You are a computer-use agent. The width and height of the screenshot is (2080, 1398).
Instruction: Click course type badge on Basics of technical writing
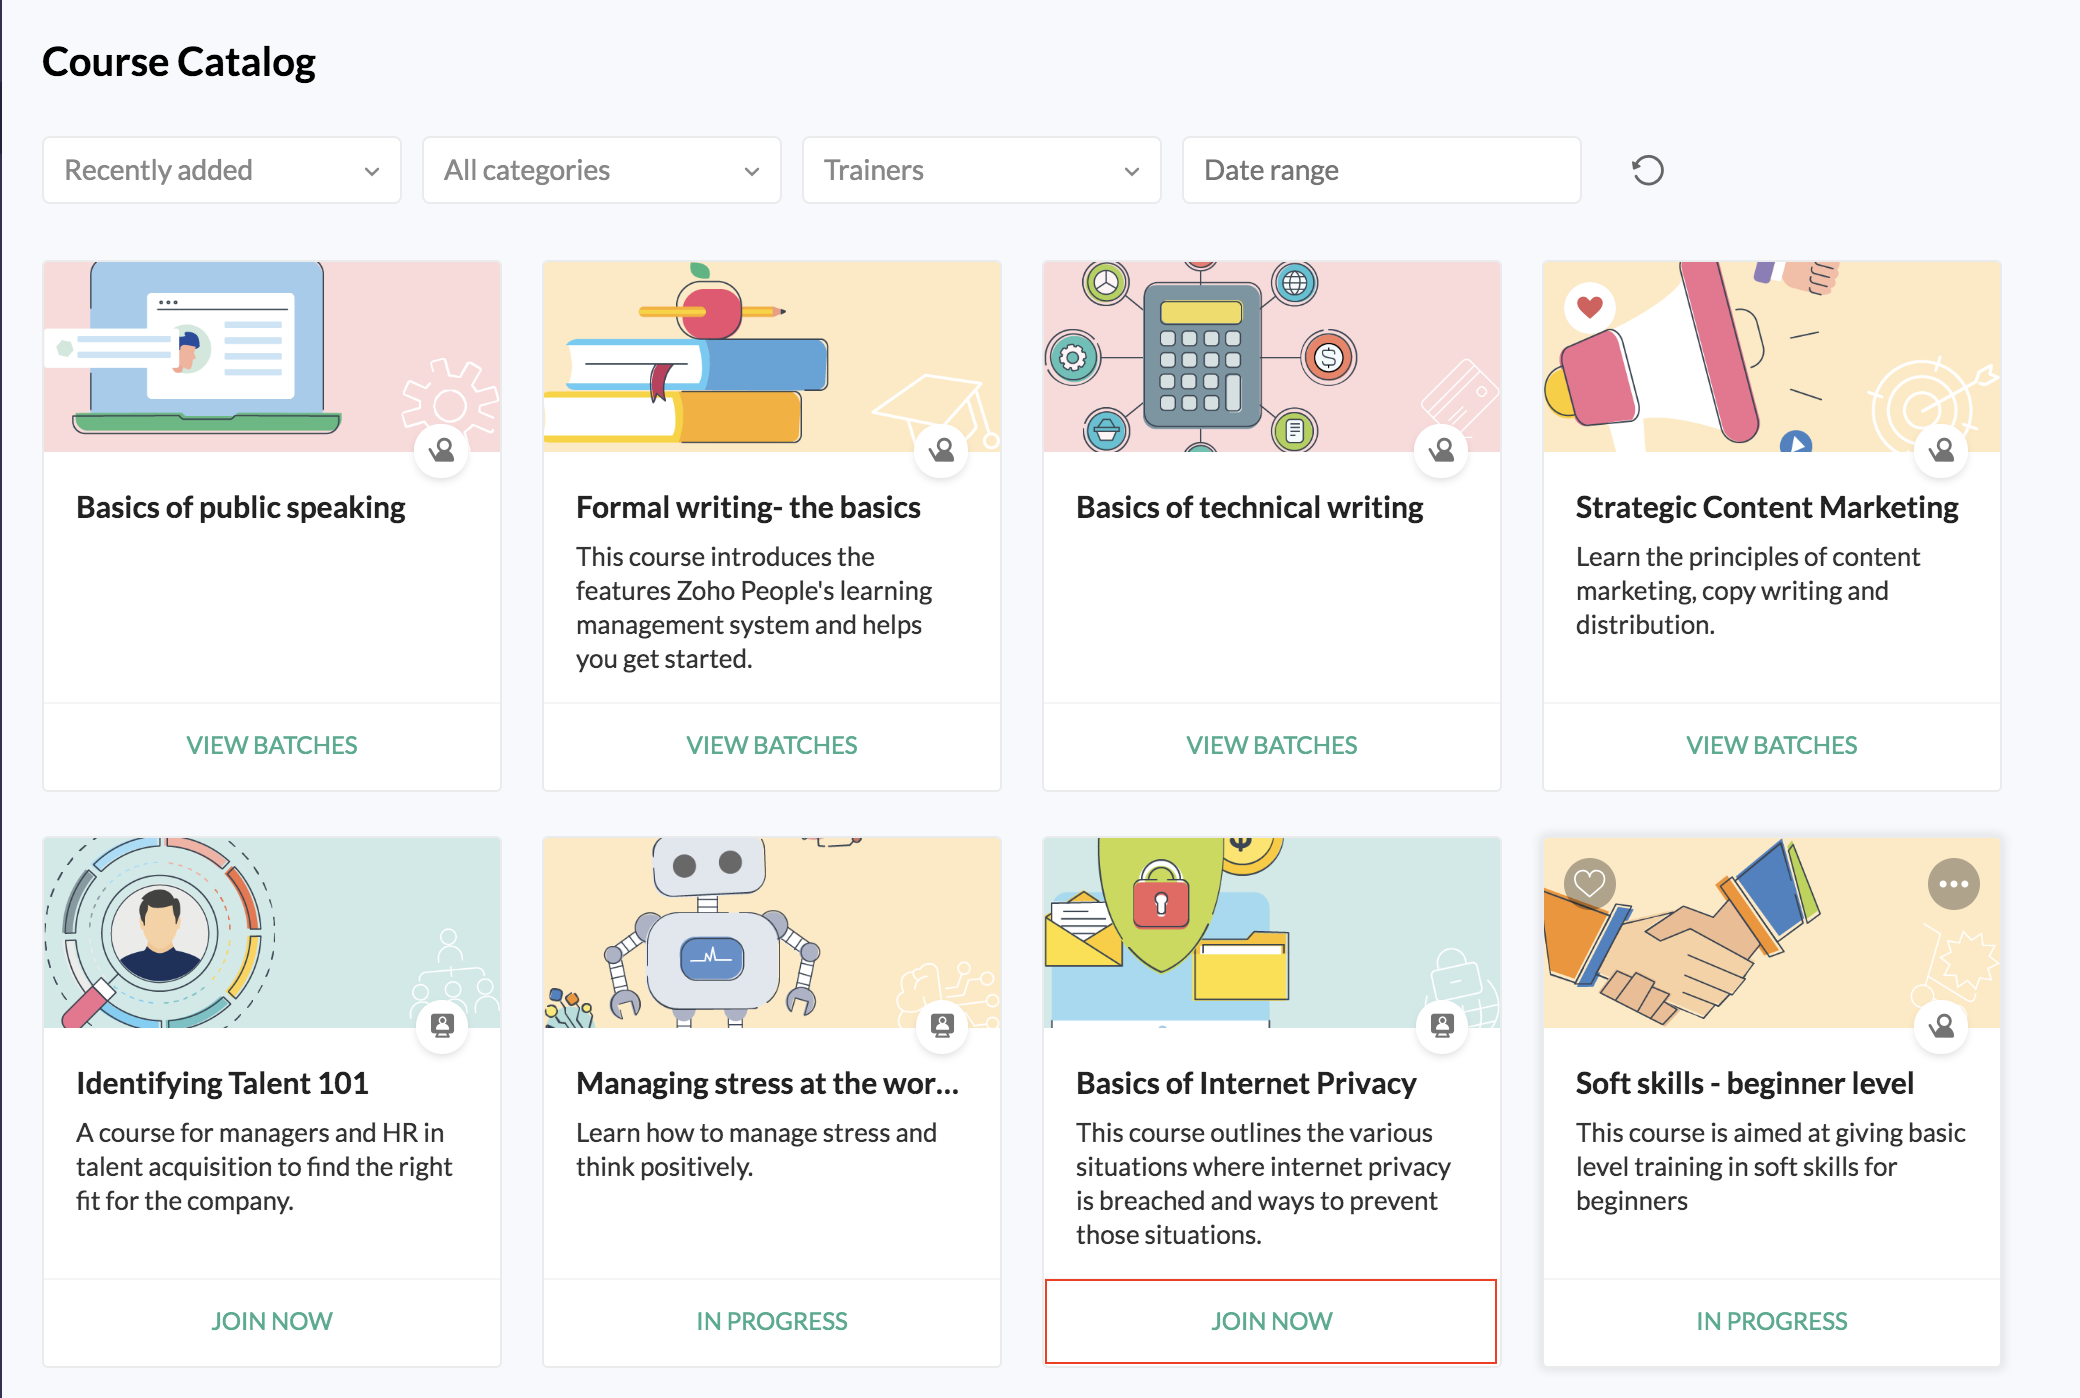(1441, 450)
